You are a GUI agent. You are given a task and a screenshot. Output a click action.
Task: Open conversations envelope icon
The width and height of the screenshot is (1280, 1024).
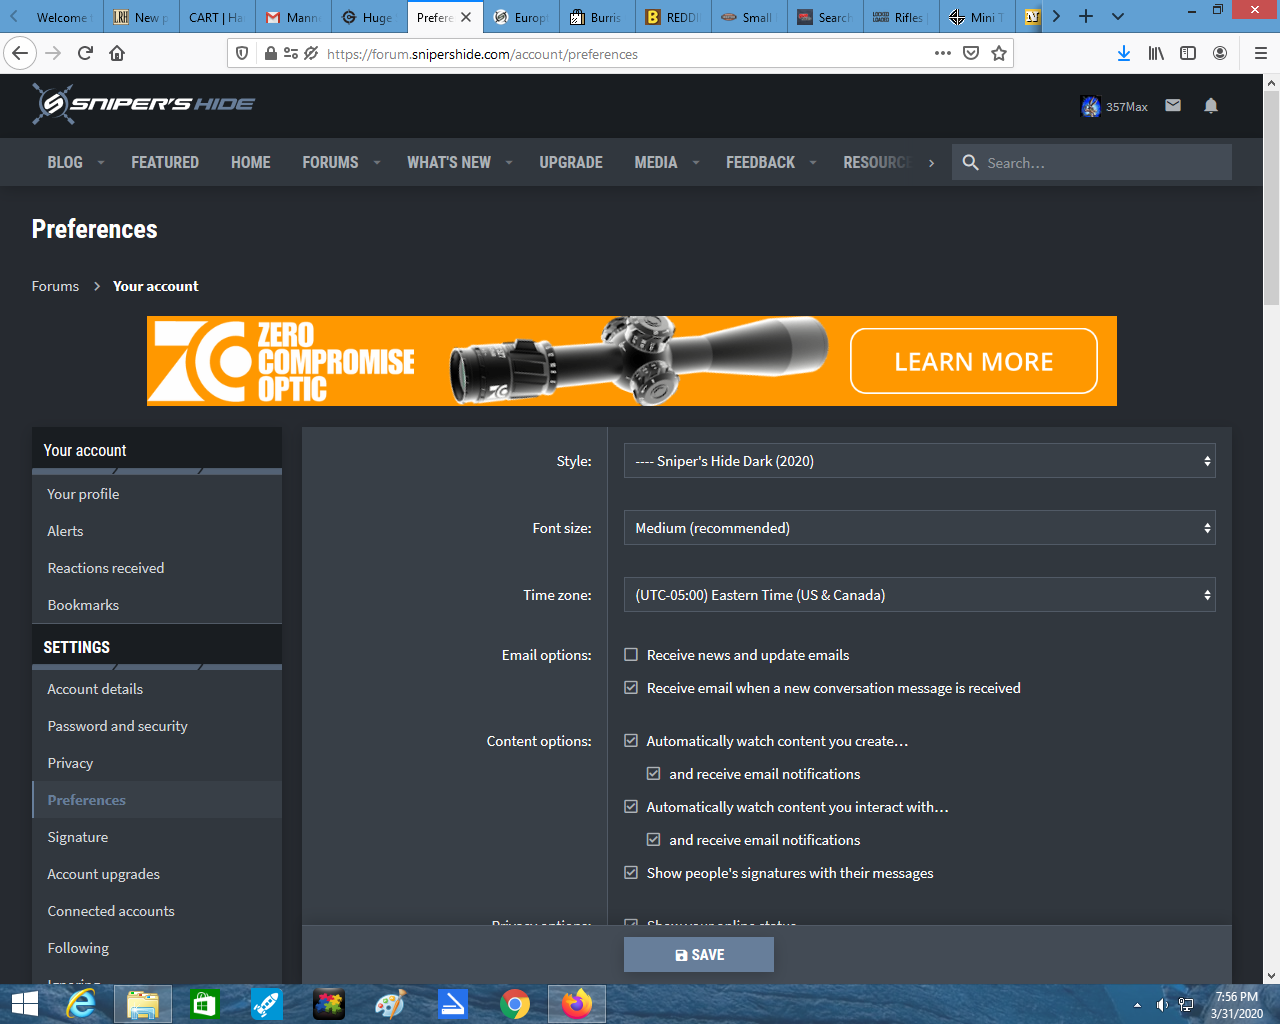[1173, 105]
